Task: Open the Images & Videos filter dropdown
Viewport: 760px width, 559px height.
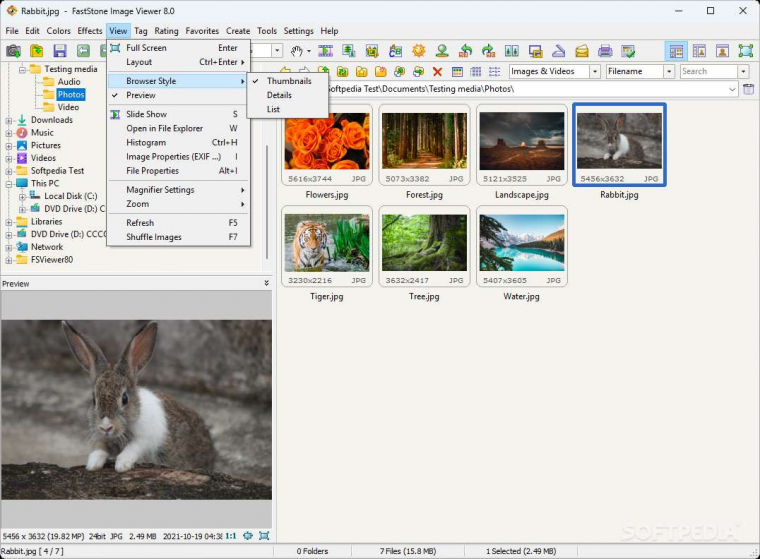Action: [x=595, y=72]
